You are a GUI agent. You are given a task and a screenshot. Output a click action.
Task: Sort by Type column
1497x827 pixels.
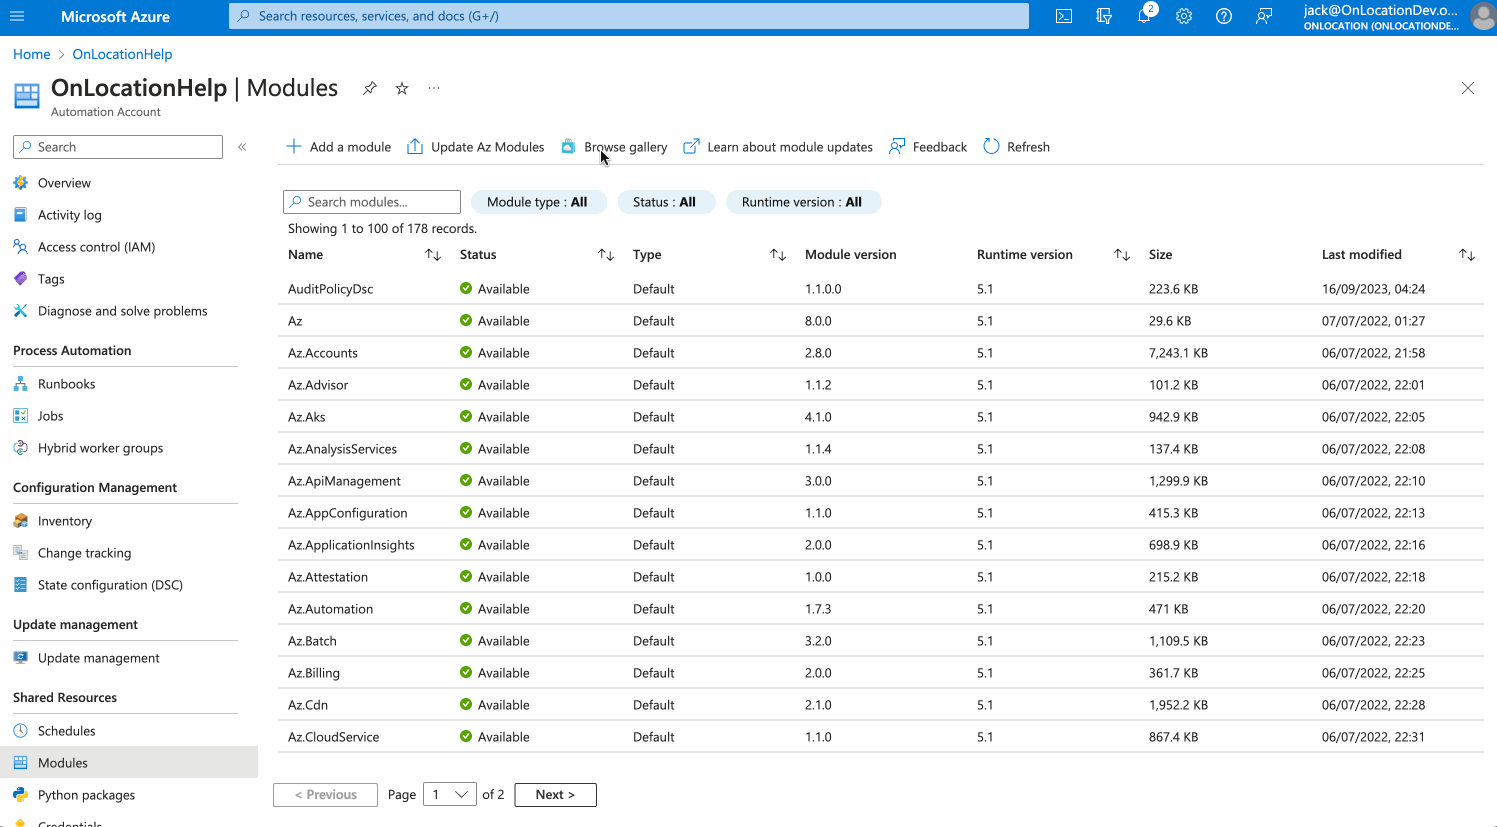point(778,255)
